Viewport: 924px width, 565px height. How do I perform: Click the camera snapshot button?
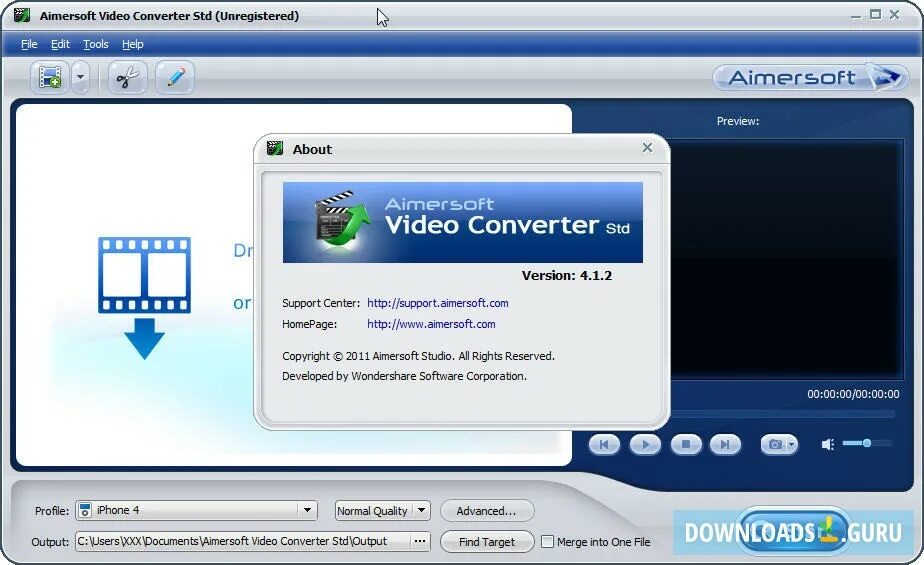click(774, 444)
